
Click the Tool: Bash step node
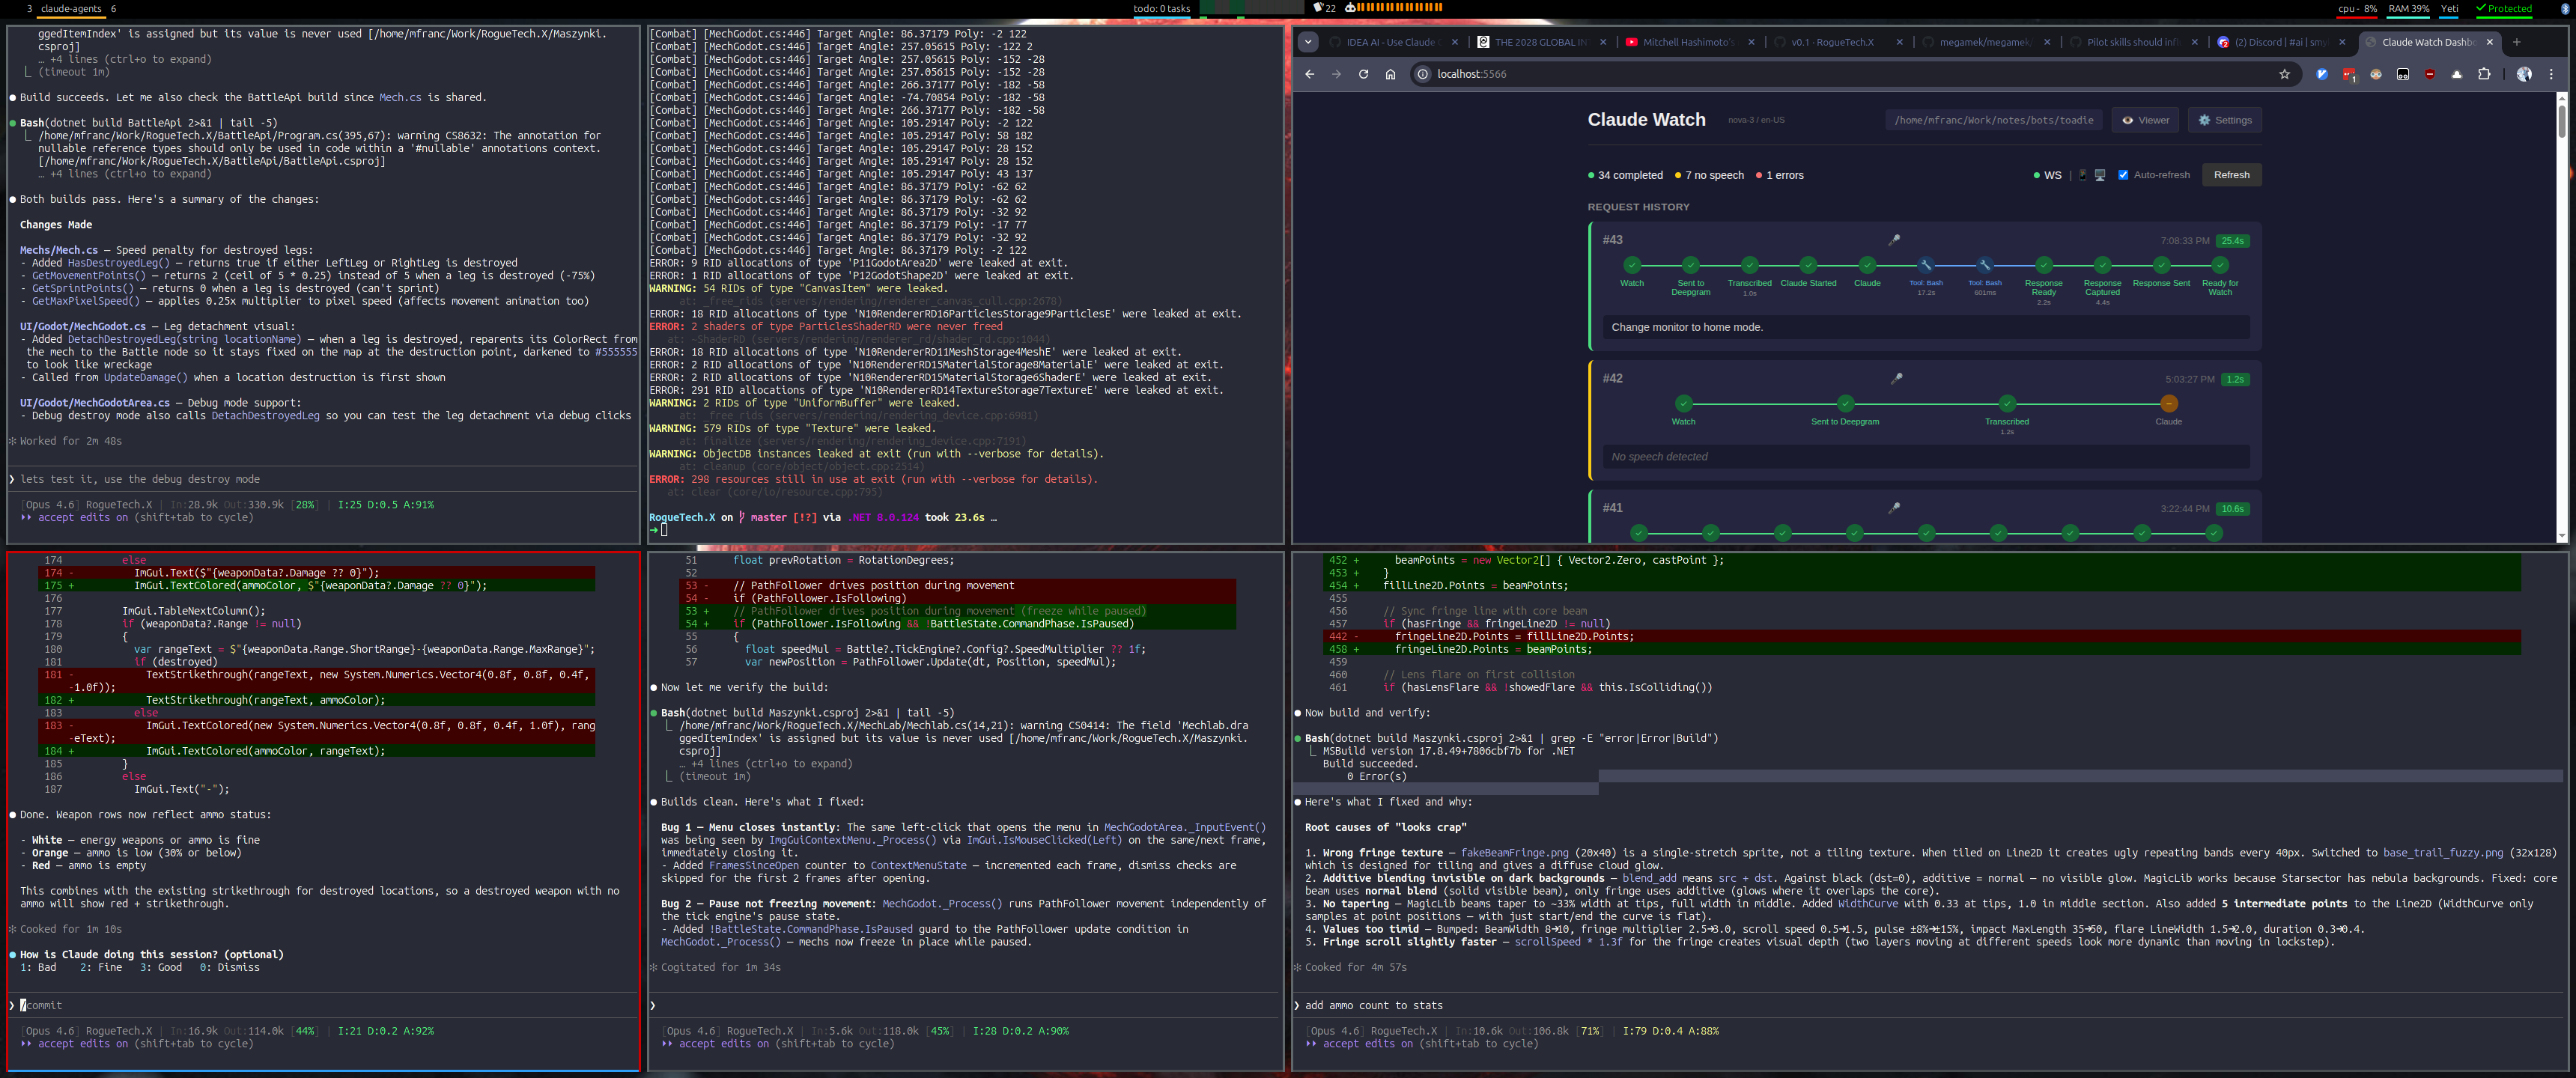(1926, 265)
